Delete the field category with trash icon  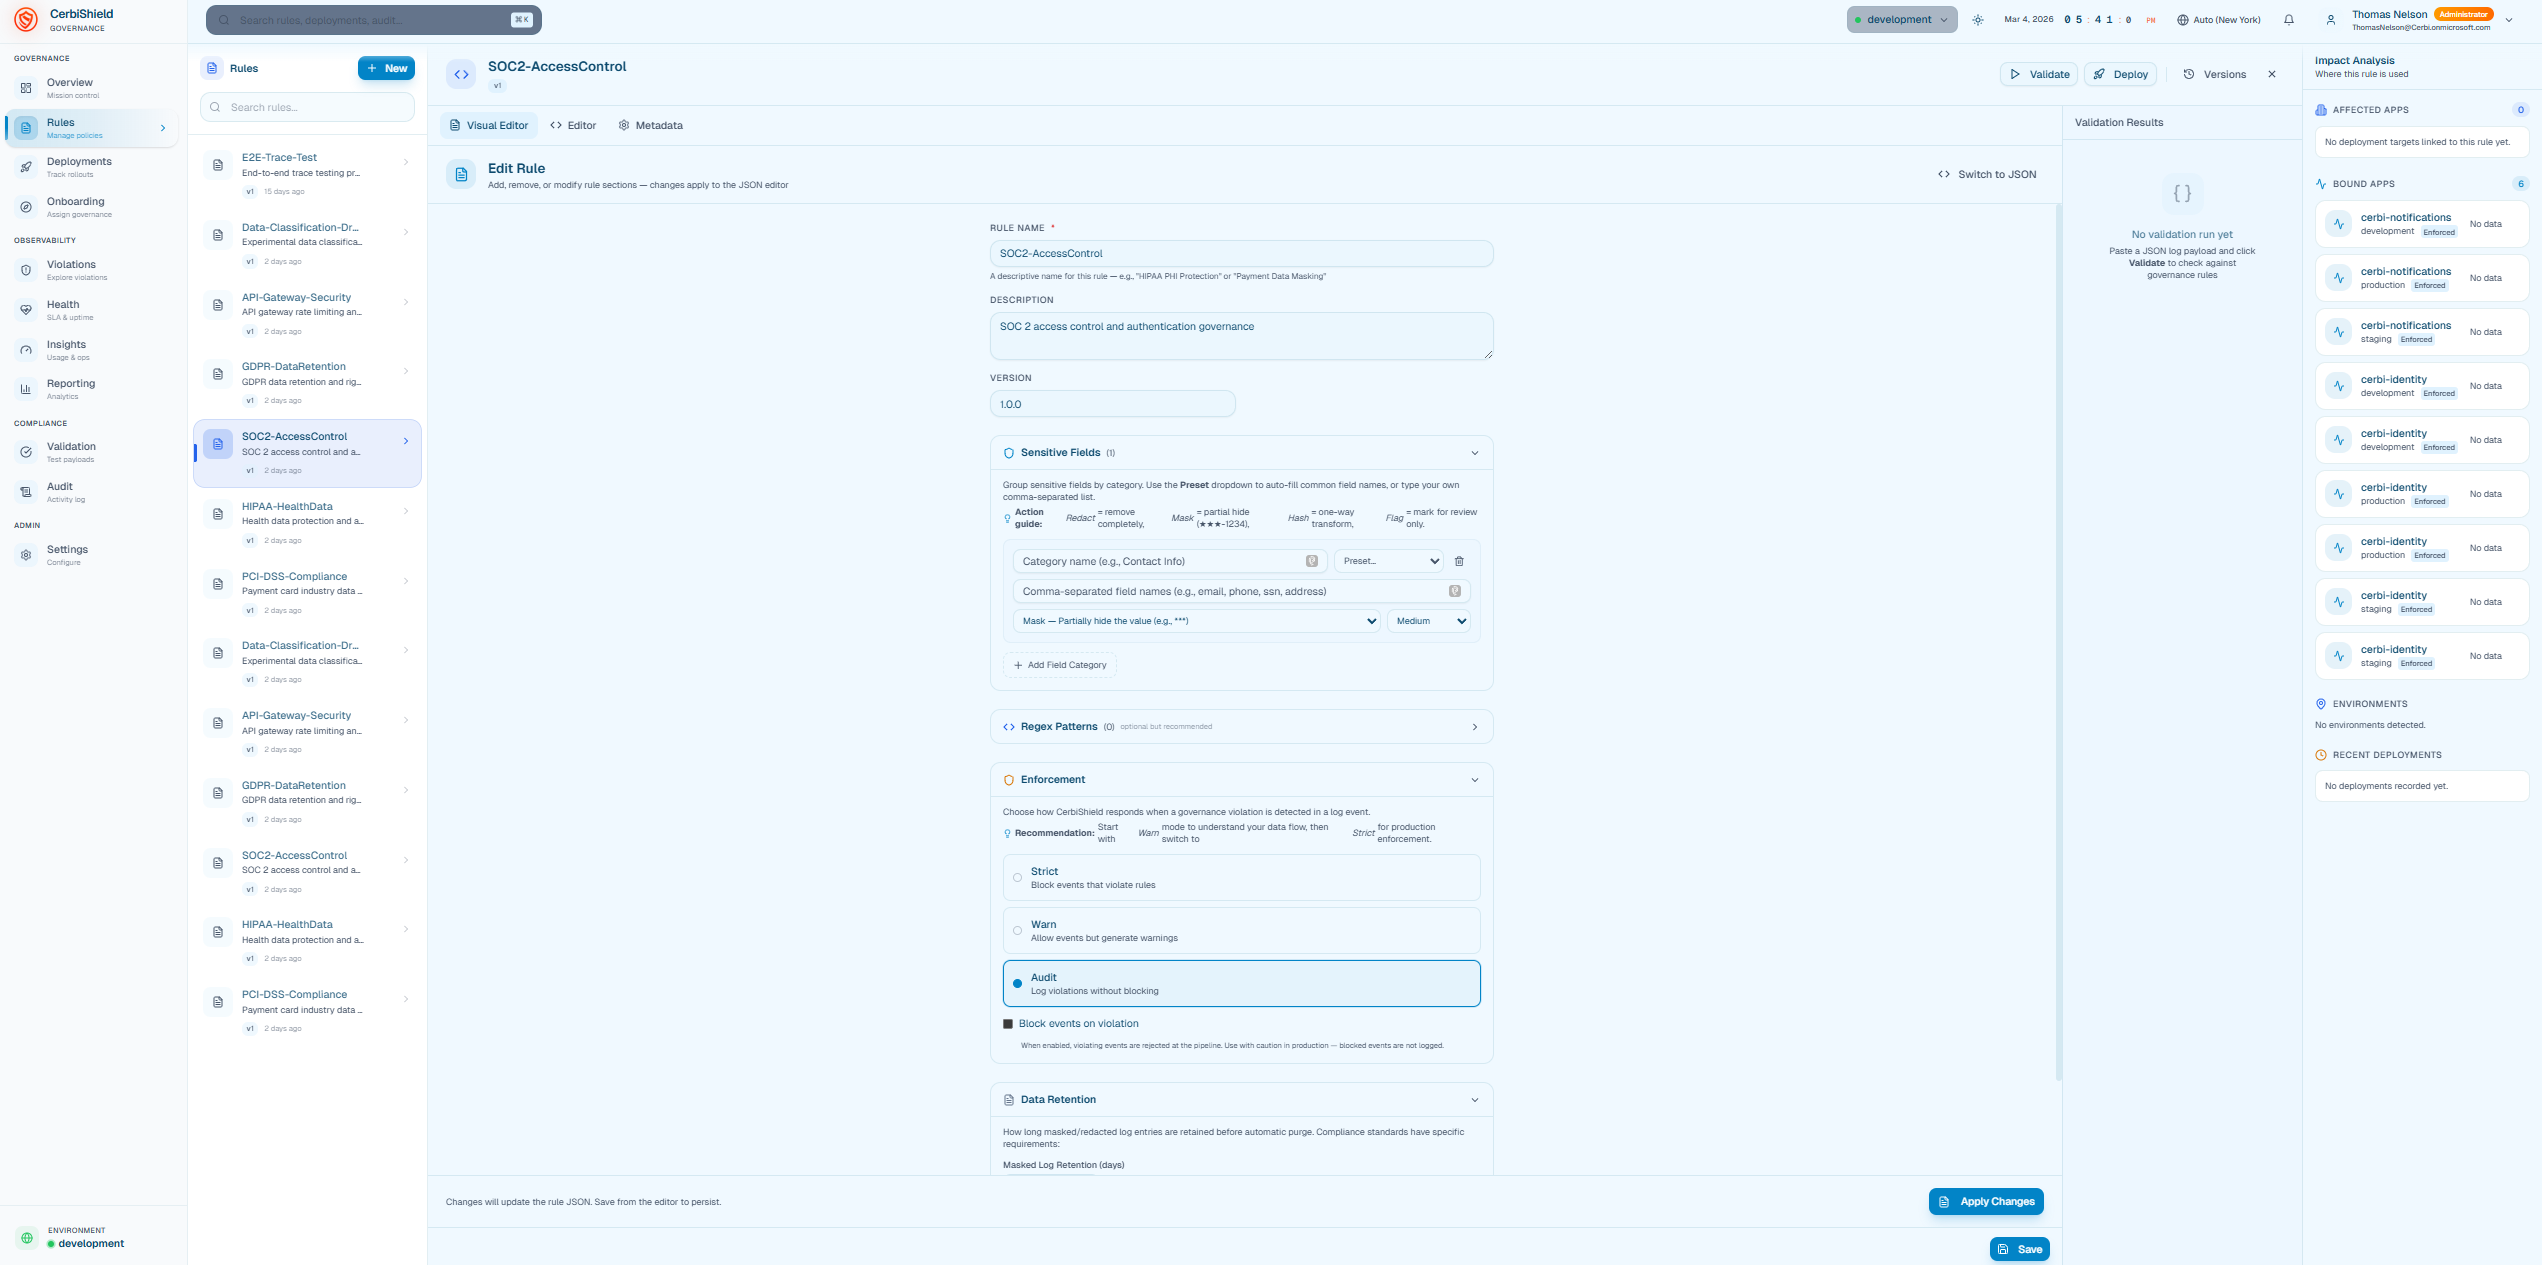tap(1458, 562)
